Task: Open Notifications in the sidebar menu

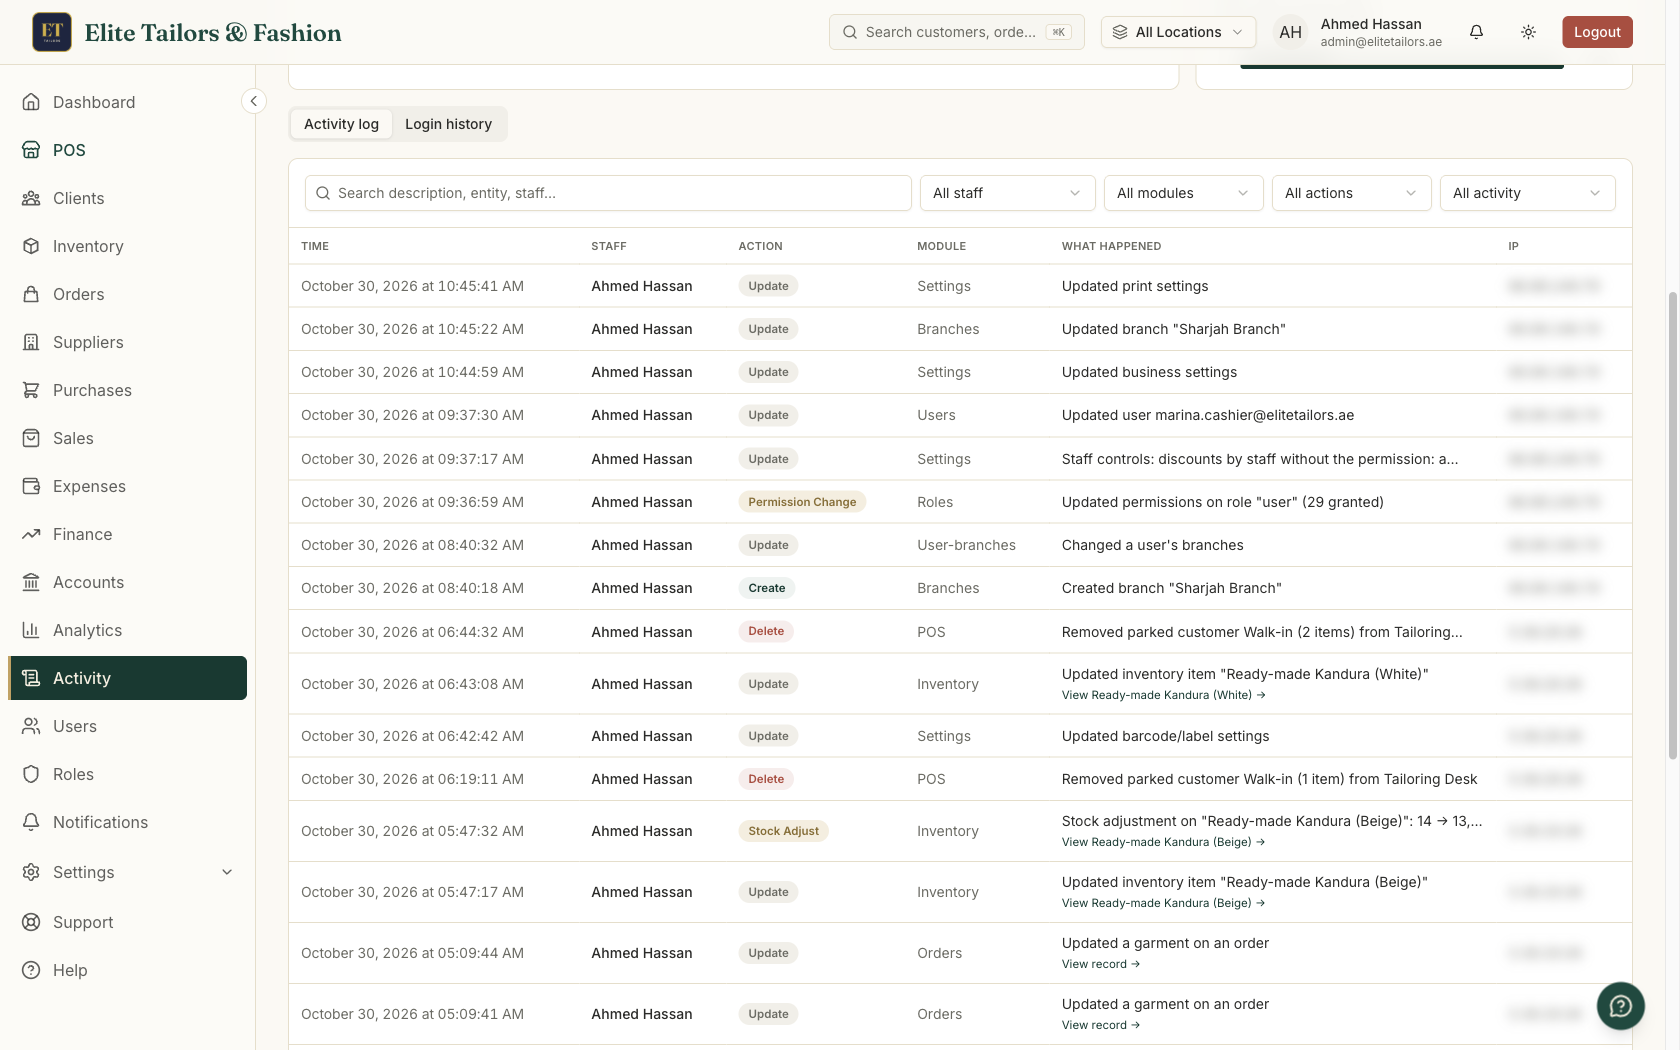Action: 127,822
